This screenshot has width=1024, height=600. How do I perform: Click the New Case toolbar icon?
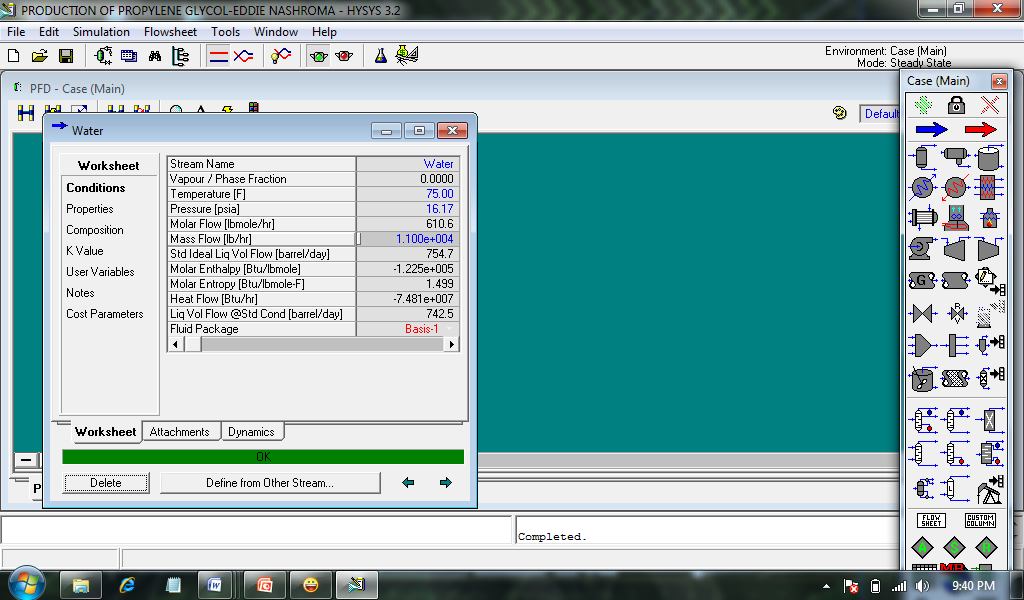[14, 56]
